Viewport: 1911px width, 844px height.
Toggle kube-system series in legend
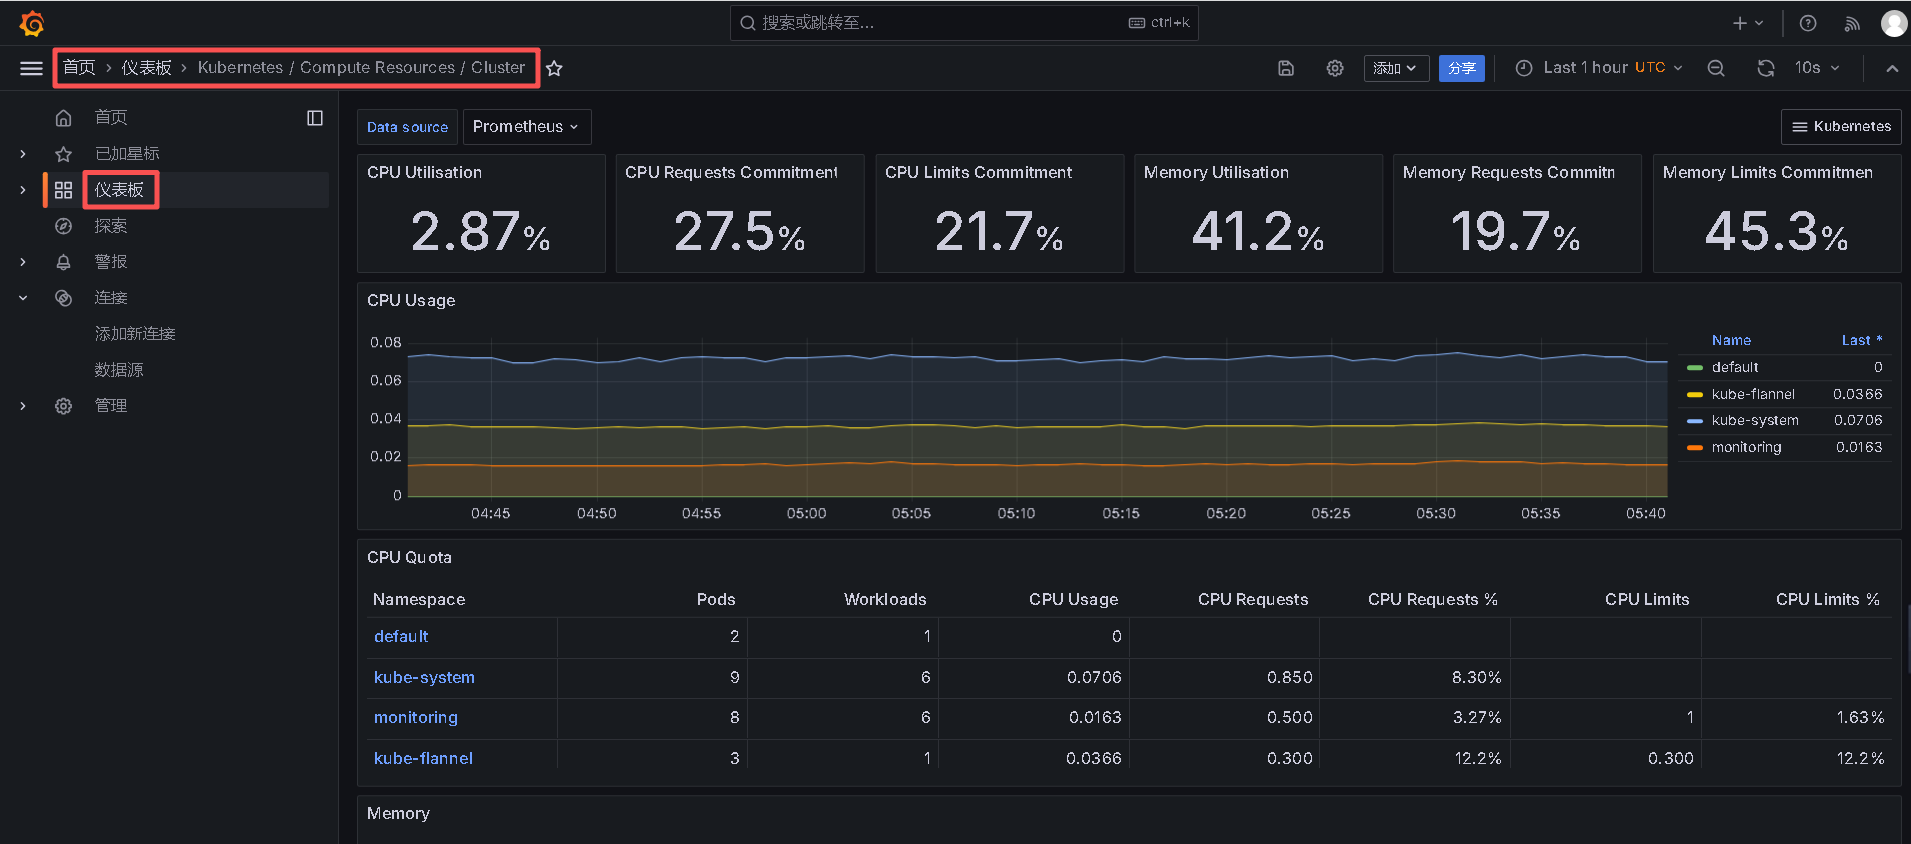[1754, 420]
